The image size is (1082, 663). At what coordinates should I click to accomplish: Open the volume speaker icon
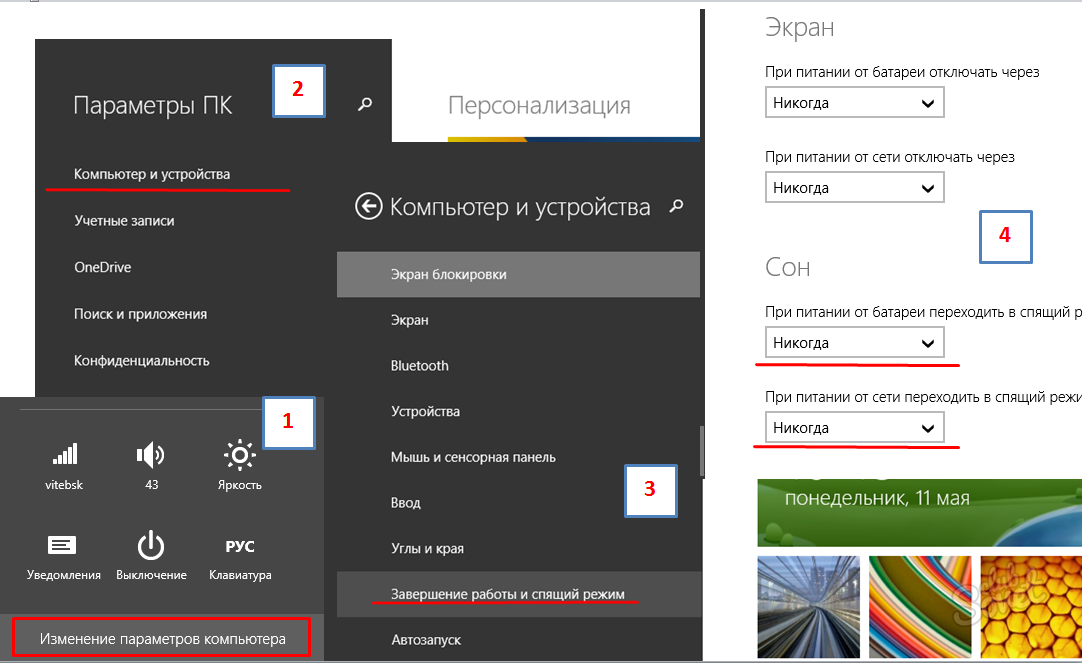pyautogui.click(x=150, y=457)
